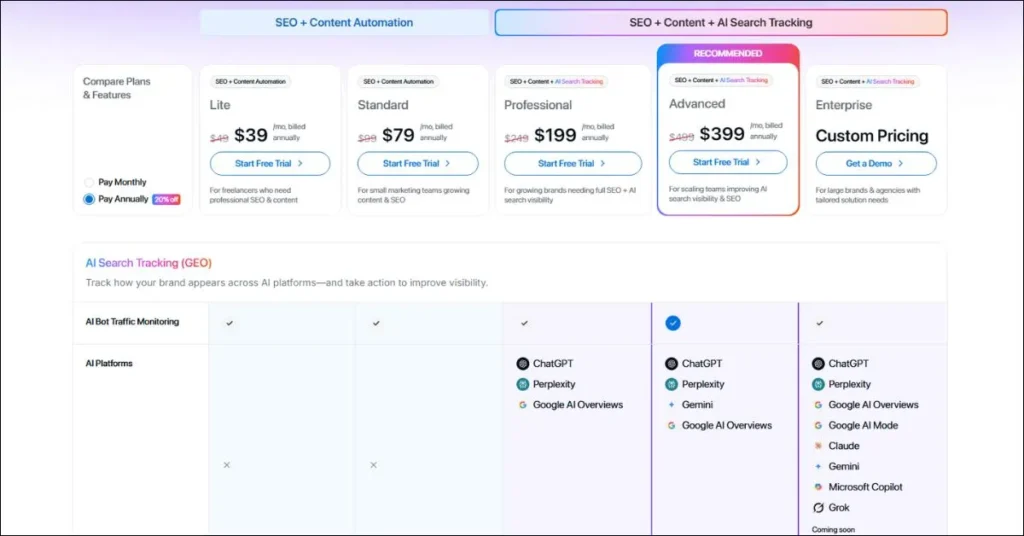
Task: Click the Enterprise AI Bot Traffic checkmark
Action: tap(820, 323)
